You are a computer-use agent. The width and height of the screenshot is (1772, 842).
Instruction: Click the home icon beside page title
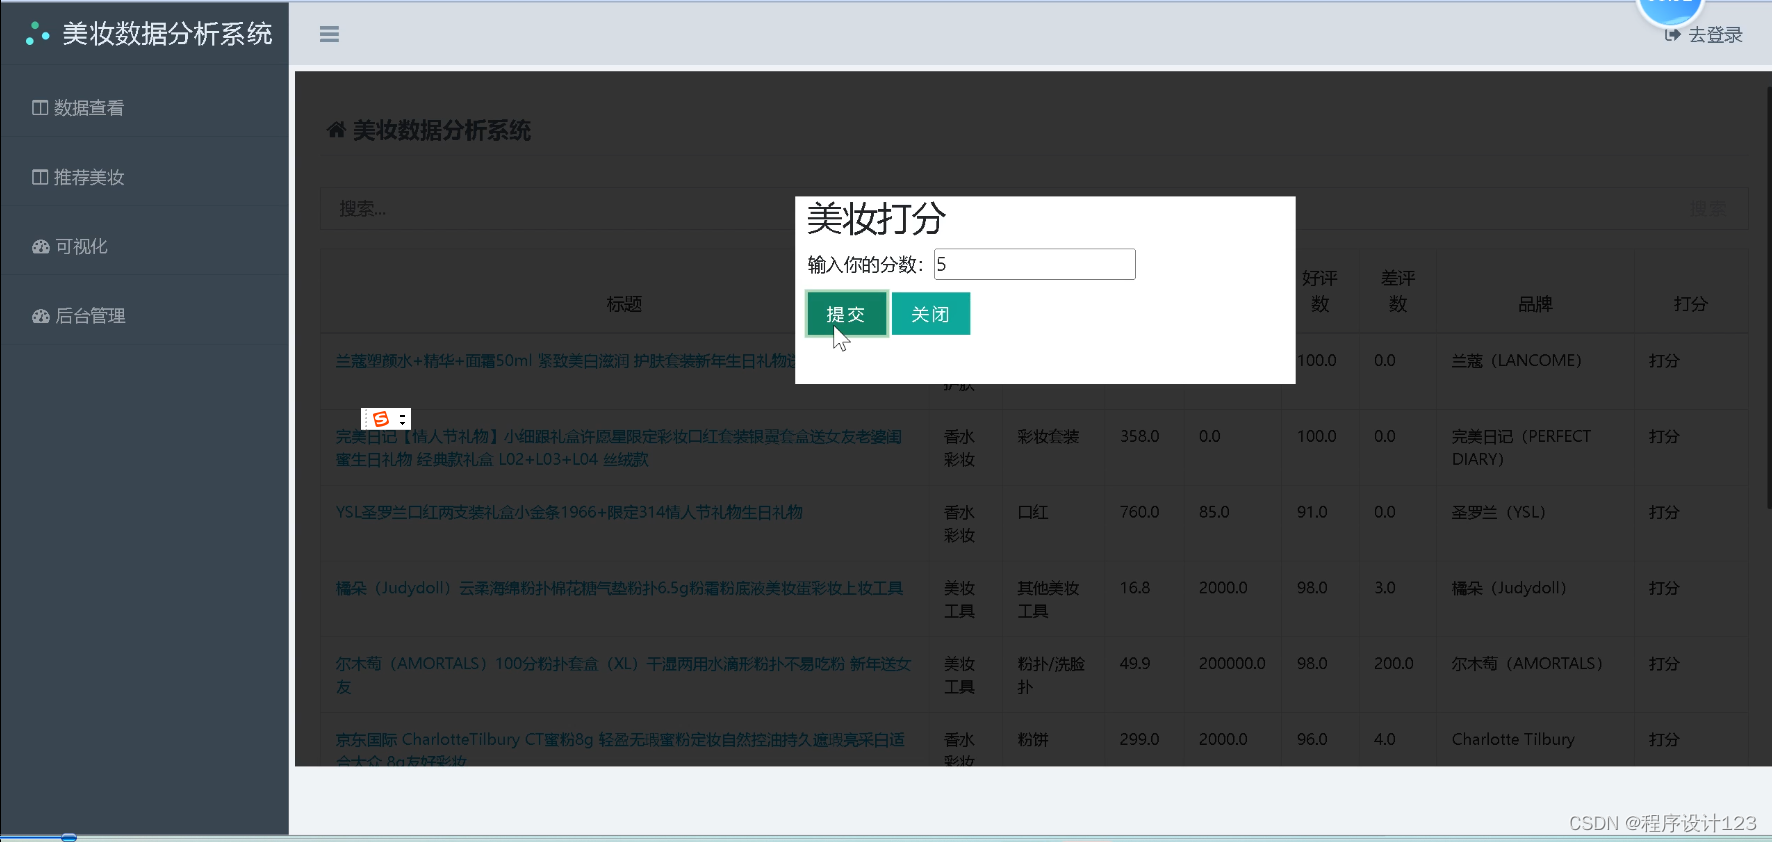coord(336,130)
